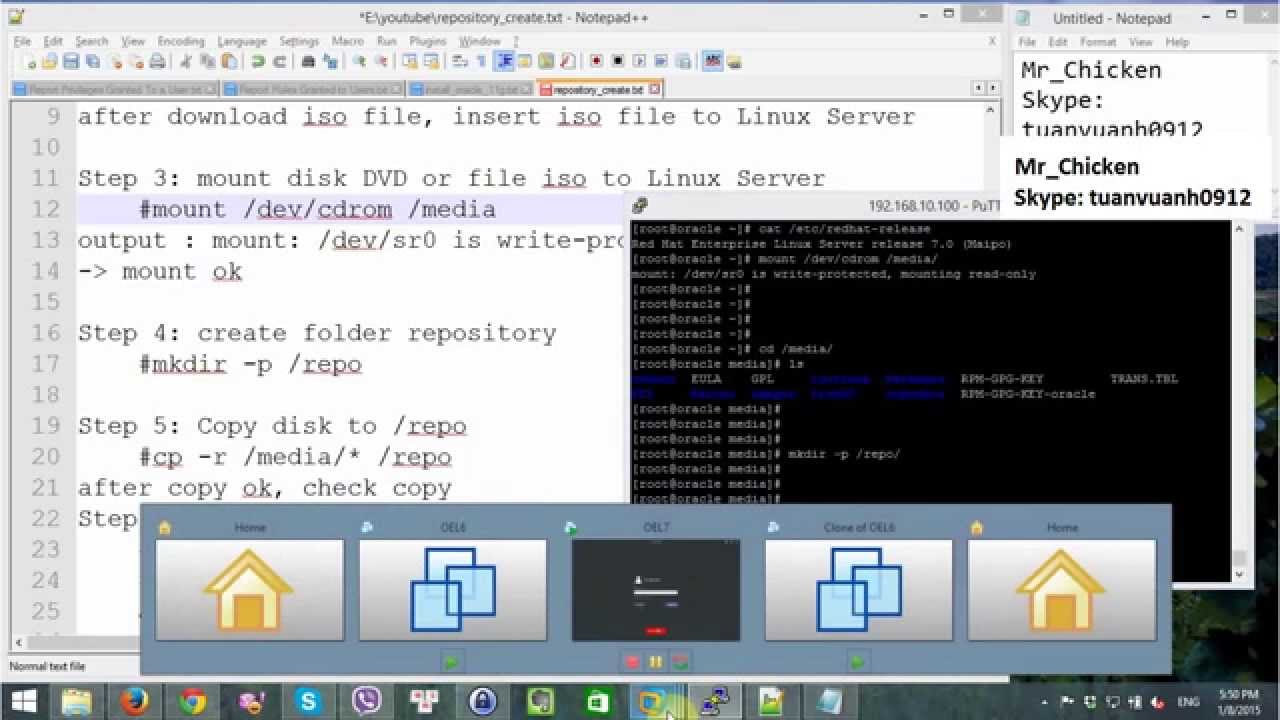The width and height of the screenshot is (1280, 720).
Task: Open Firefox from the taskbar
Action: pos(134,701)
